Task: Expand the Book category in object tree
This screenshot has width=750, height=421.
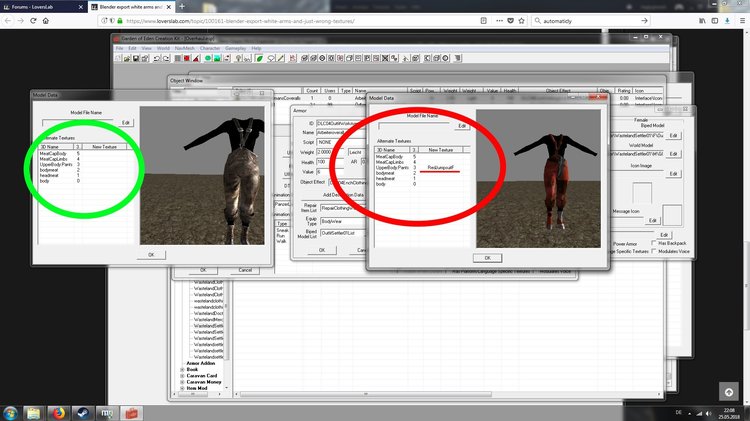Action: click(182, 369)
